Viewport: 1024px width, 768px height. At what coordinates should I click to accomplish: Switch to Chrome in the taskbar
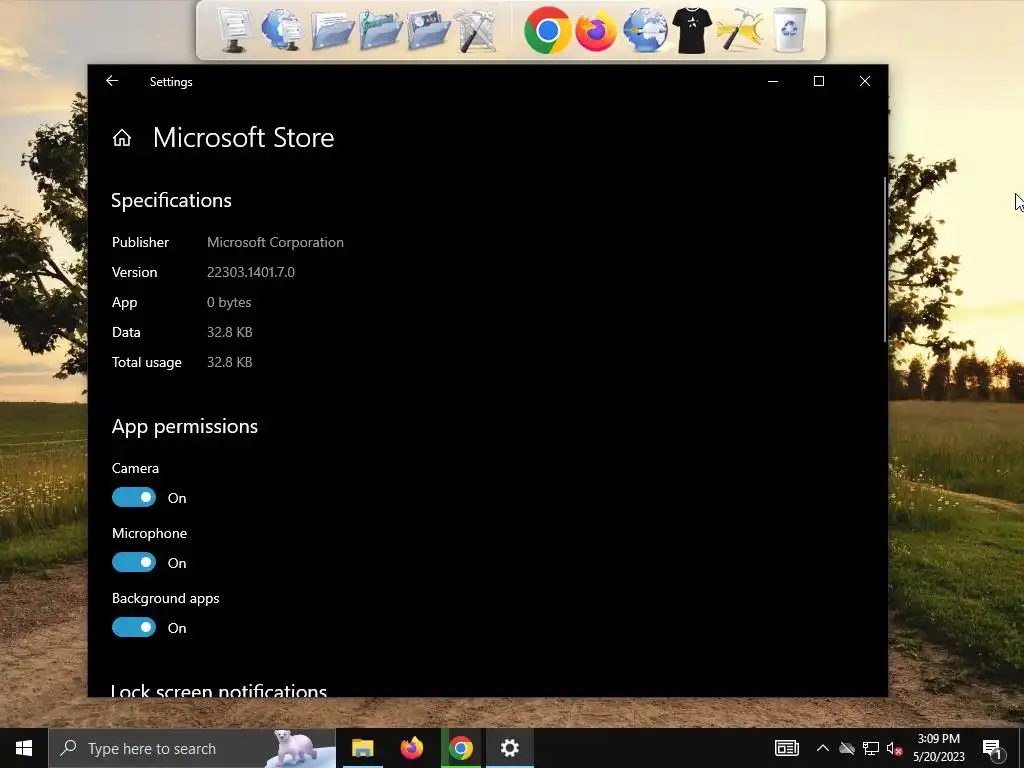coord(460,748)
